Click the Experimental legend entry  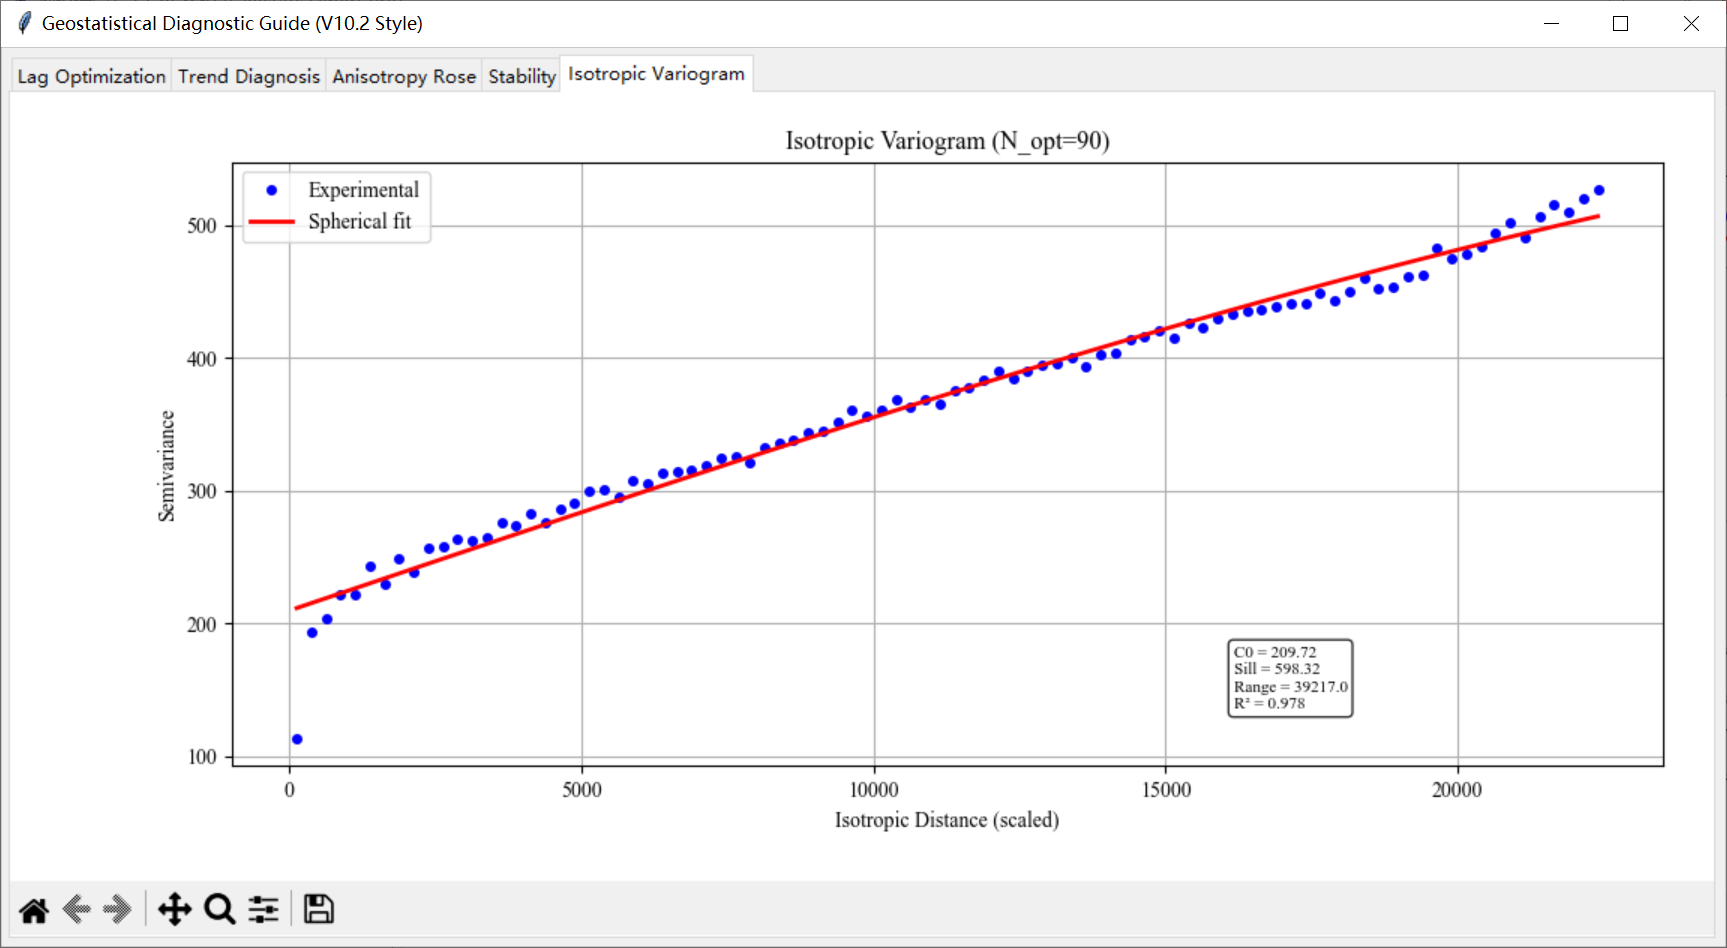(363, 190)
